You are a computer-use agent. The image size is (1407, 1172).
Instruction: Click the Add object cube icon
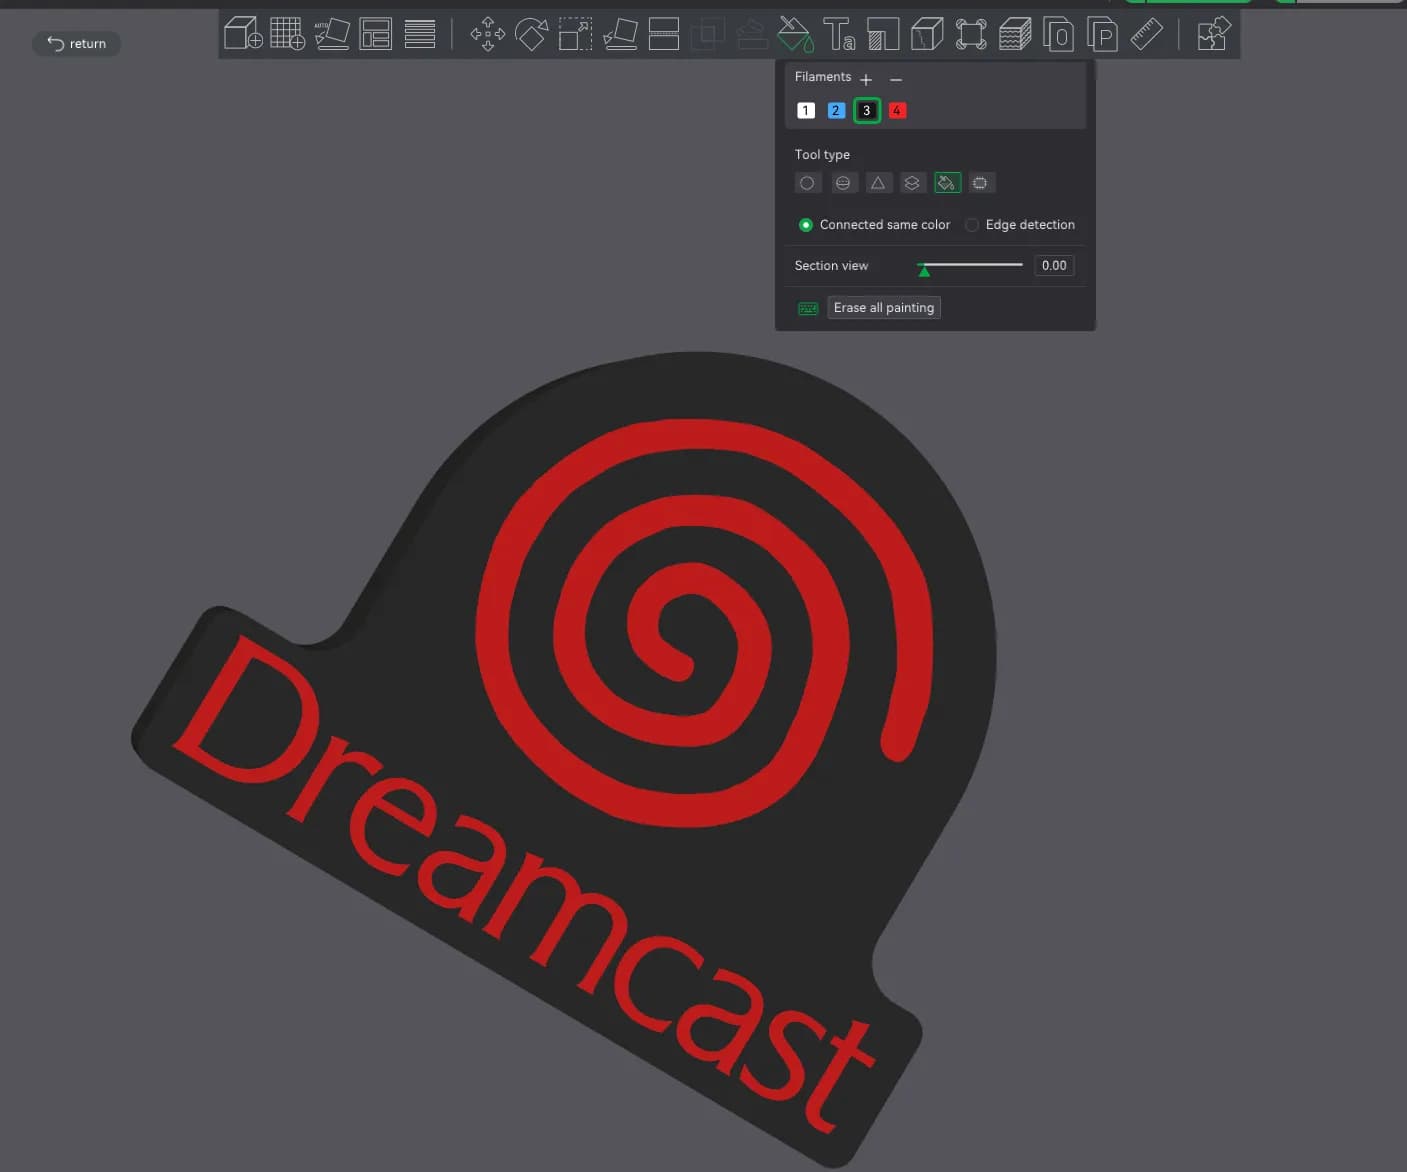point(243,34)
